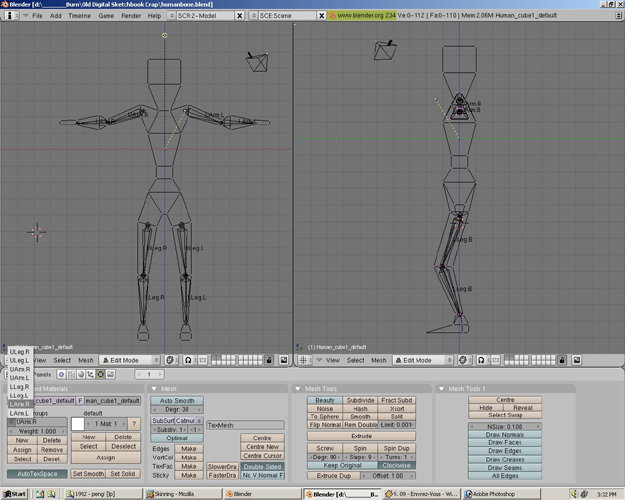Click the Extrude button
Viewport: 625px width, 500px height.
362,436
